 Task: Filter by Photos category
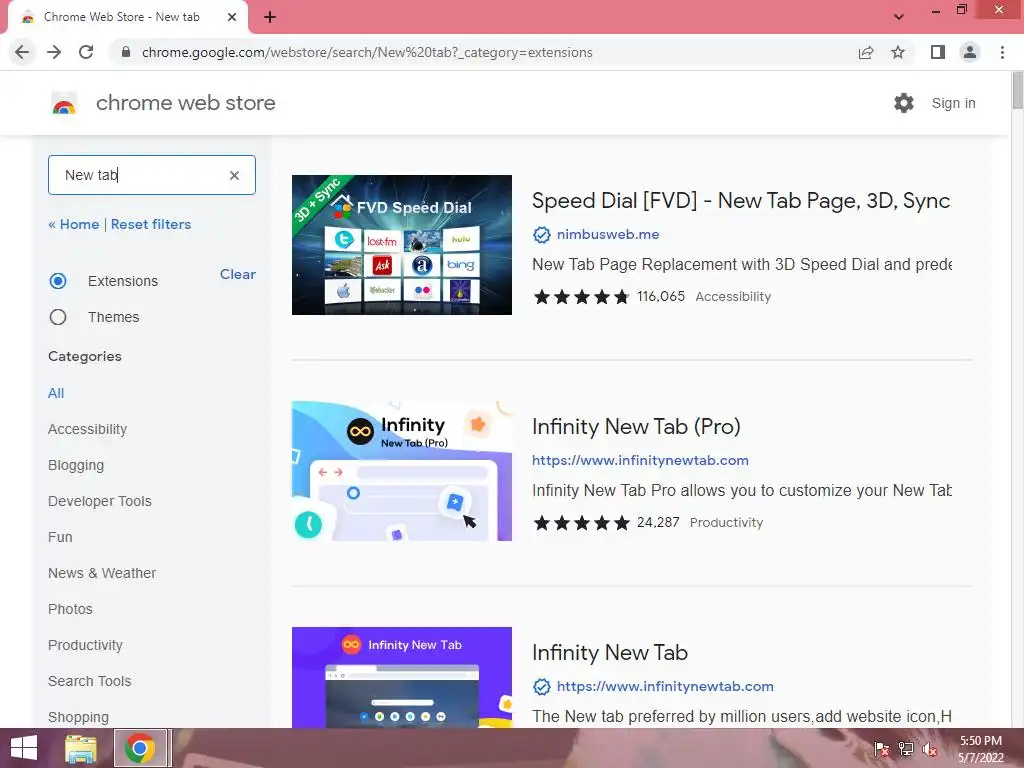[71, 609]
